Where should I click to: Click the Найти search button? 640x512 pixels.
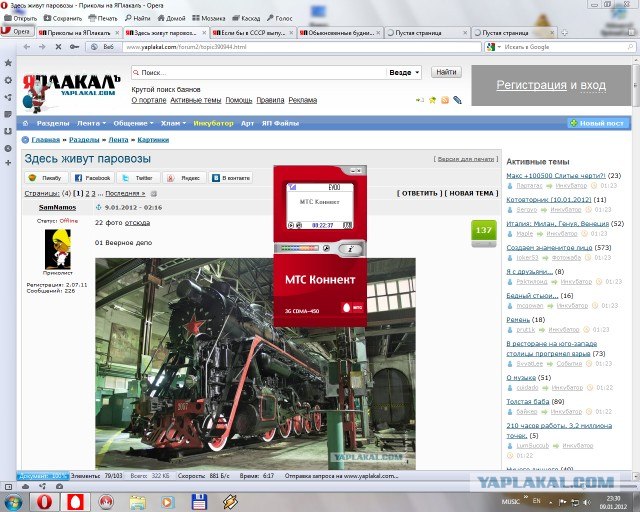tap(446, 73)
